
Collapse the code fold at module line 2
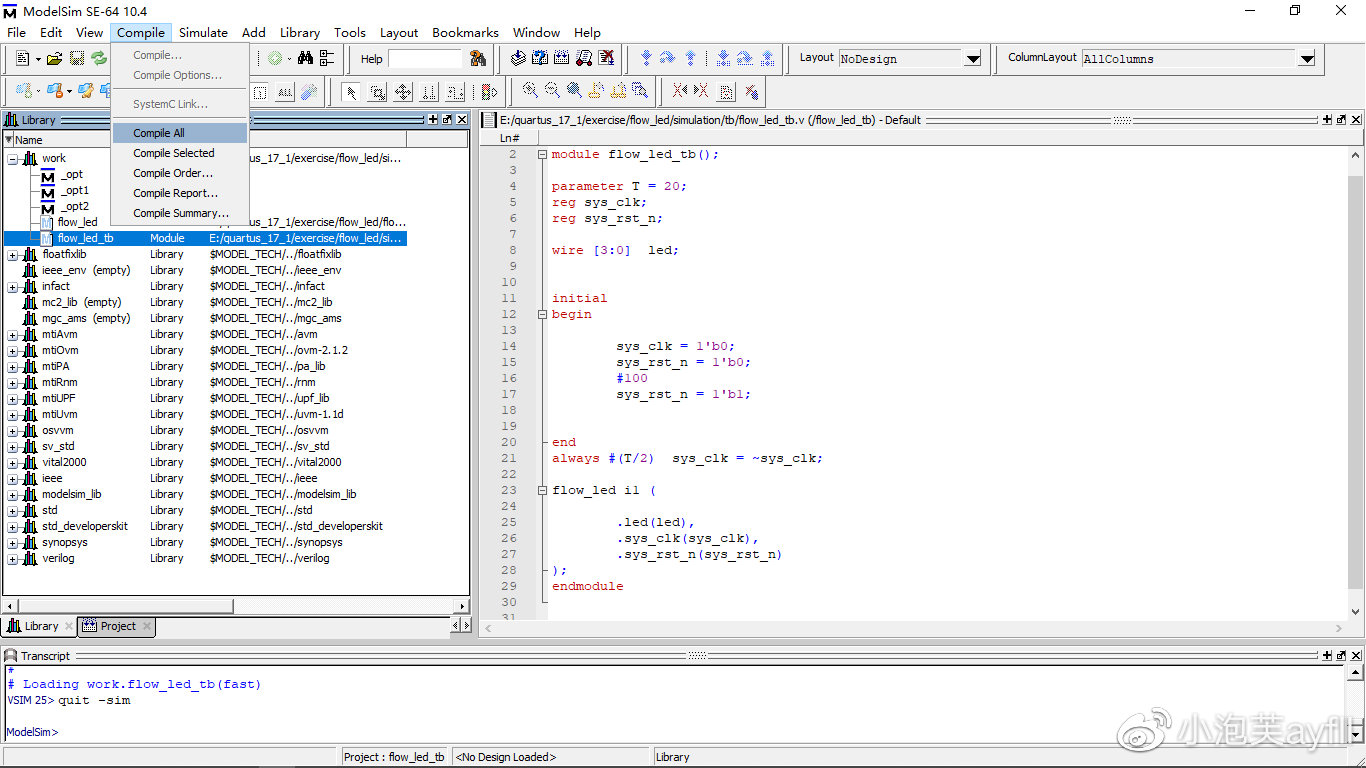click(542, 154)
